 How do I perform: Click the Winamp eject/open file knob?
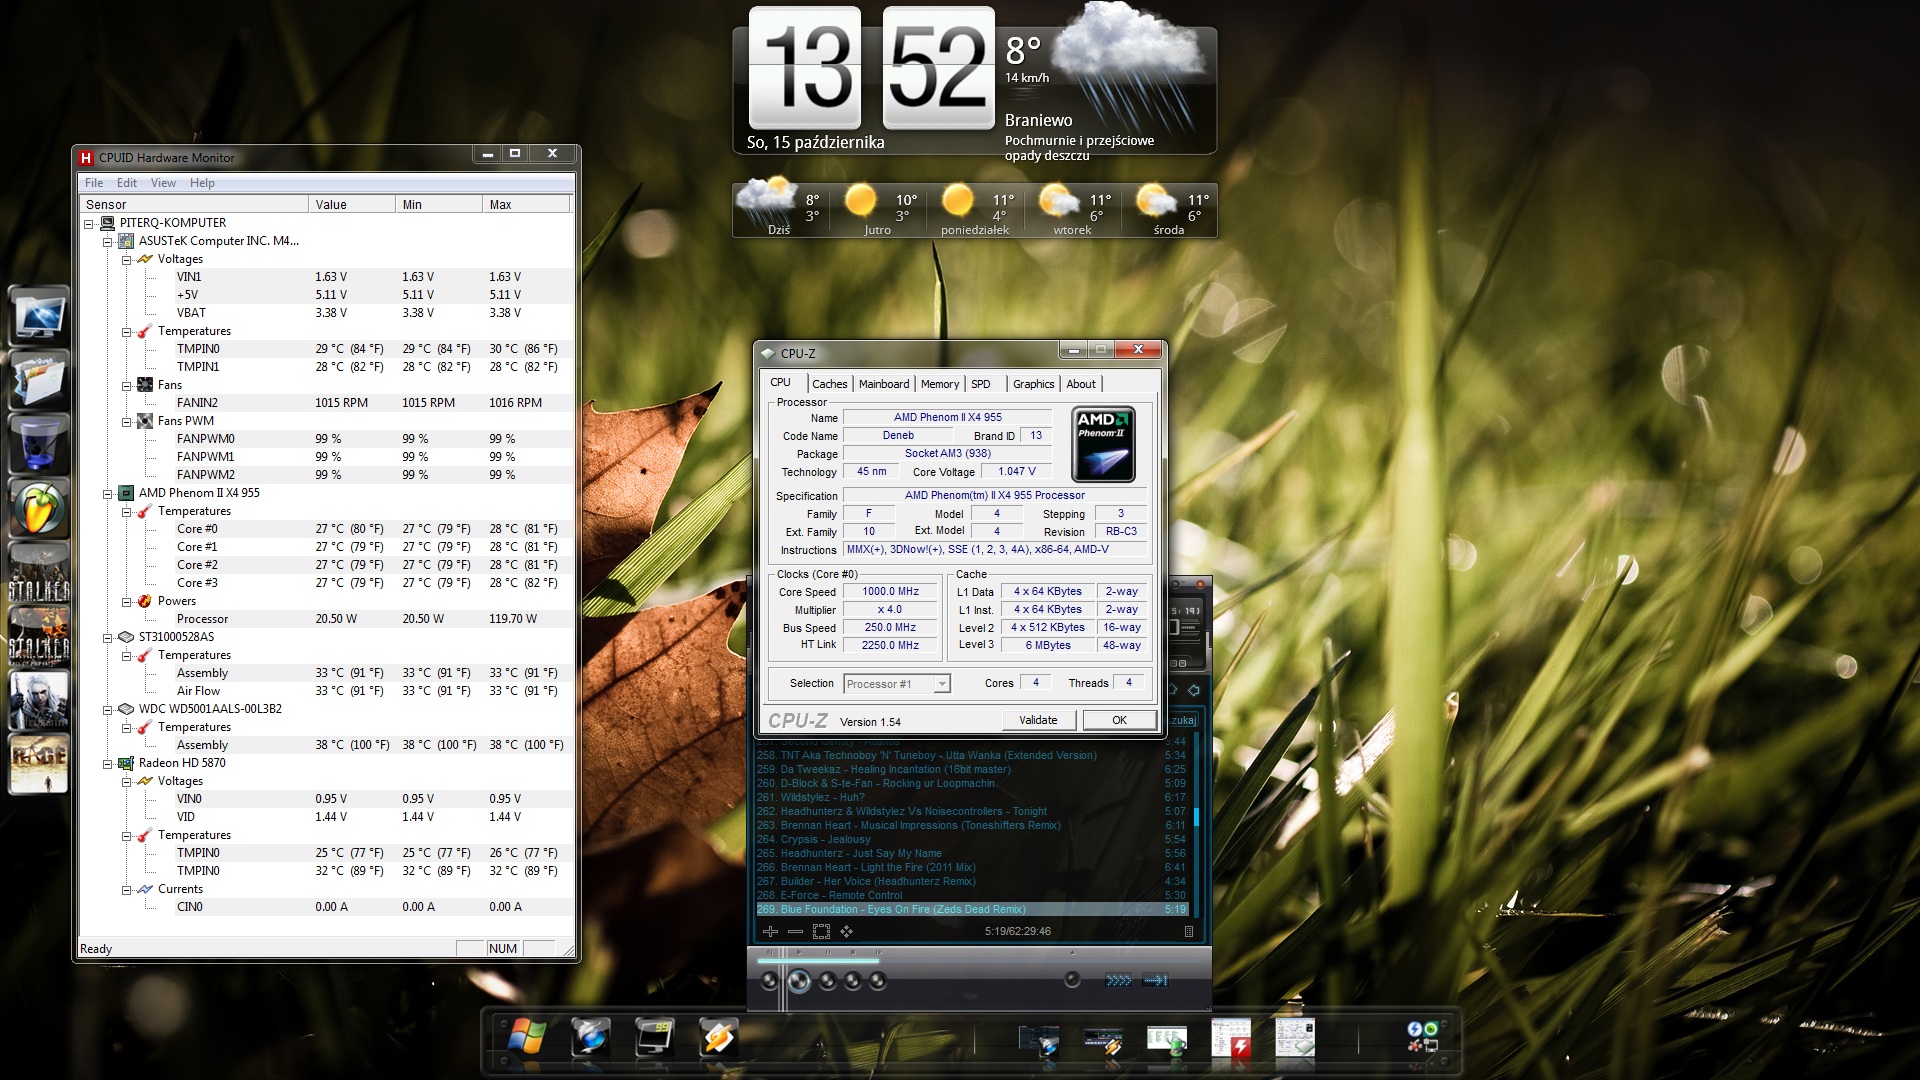point(1072,980)
